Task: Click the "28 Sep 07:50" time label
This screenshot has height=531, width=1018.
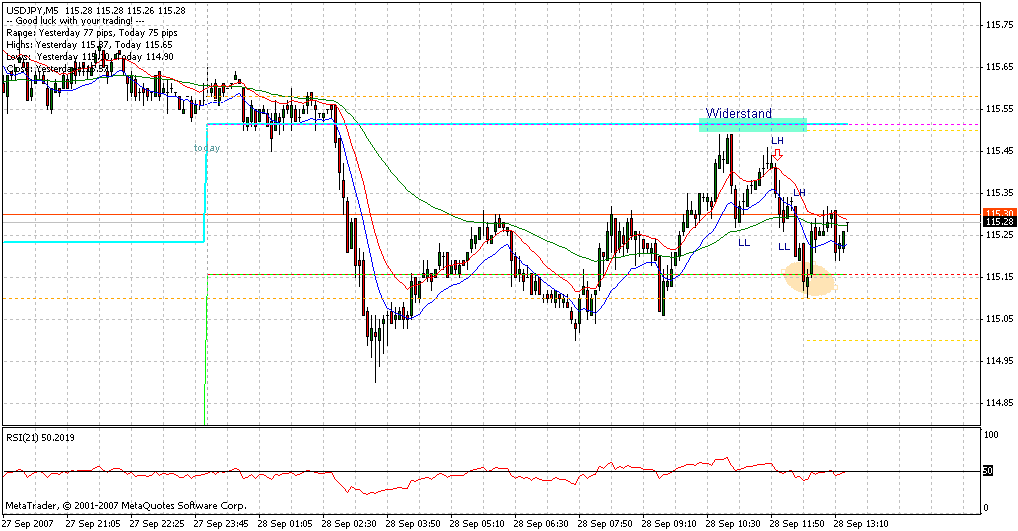Action: pyautogui.click(x=605, y=523)
